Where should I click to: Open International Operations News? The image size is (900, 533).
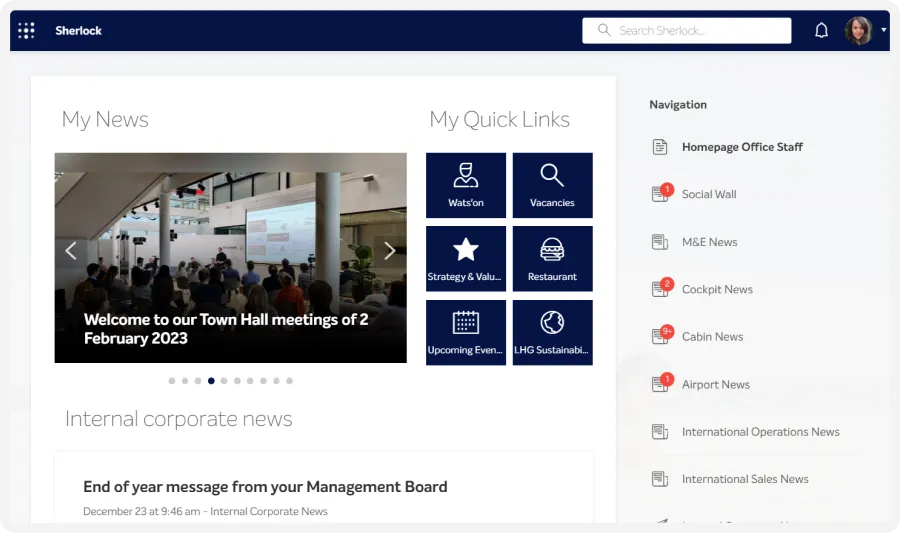coord(761,432)
